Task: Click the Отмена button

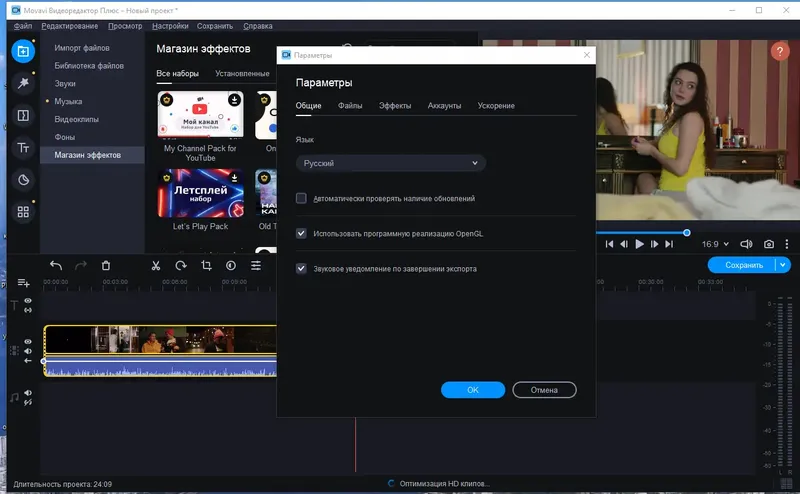Action: coord(544,390)
